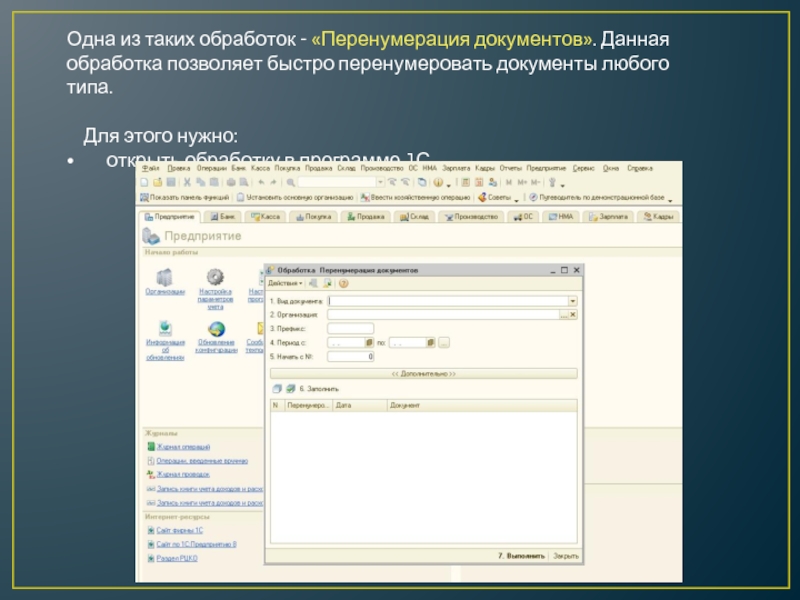Click the Организация input field
Screen dimensions: 800x600
(x=443, y=315)
